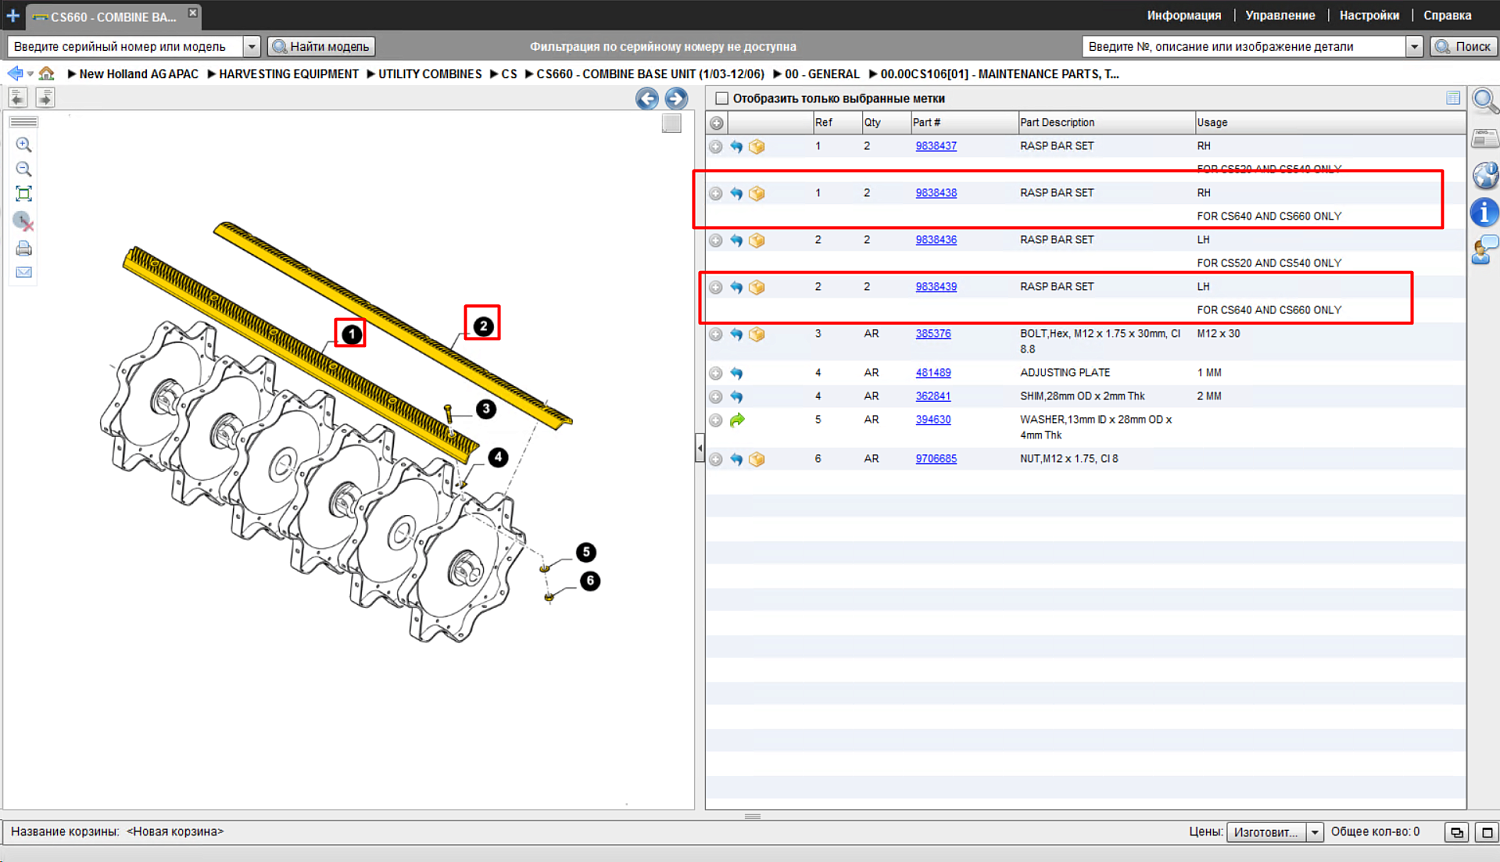The height and width of the screenshot is (862, 1500).
Task: Go to next diagram with right arrow
Action: click(x=676, y=98)
